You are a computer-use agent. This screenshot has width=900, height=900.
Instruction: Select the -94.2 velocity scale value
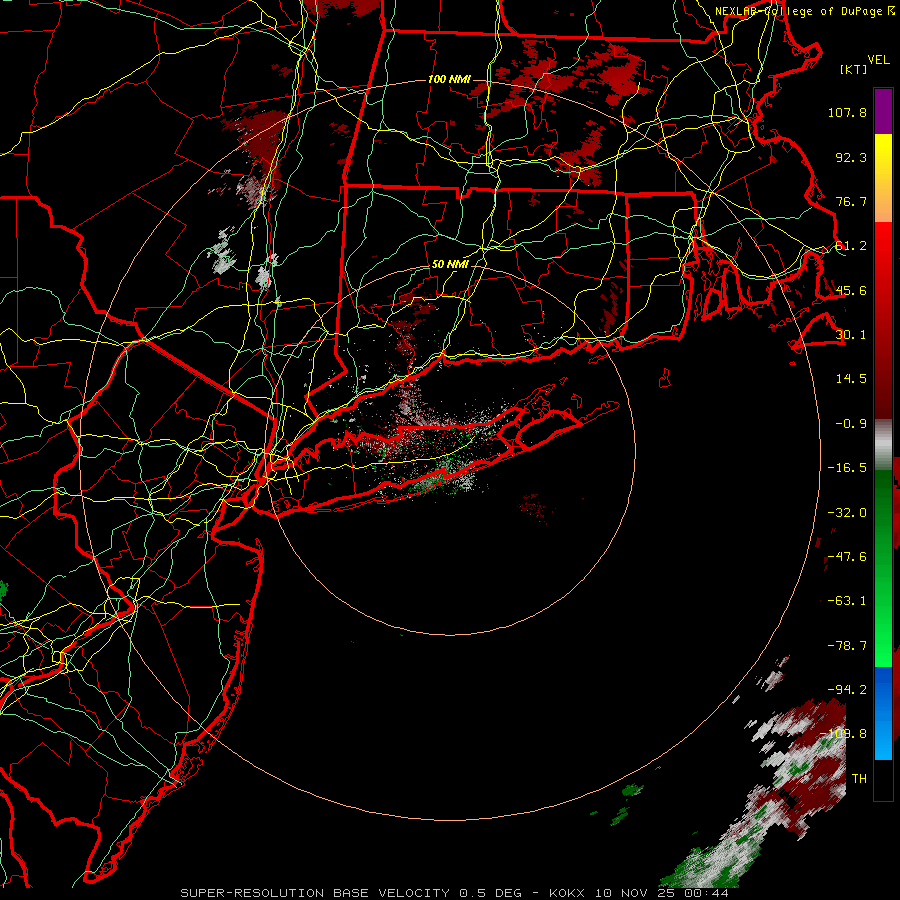coord(847,690)
